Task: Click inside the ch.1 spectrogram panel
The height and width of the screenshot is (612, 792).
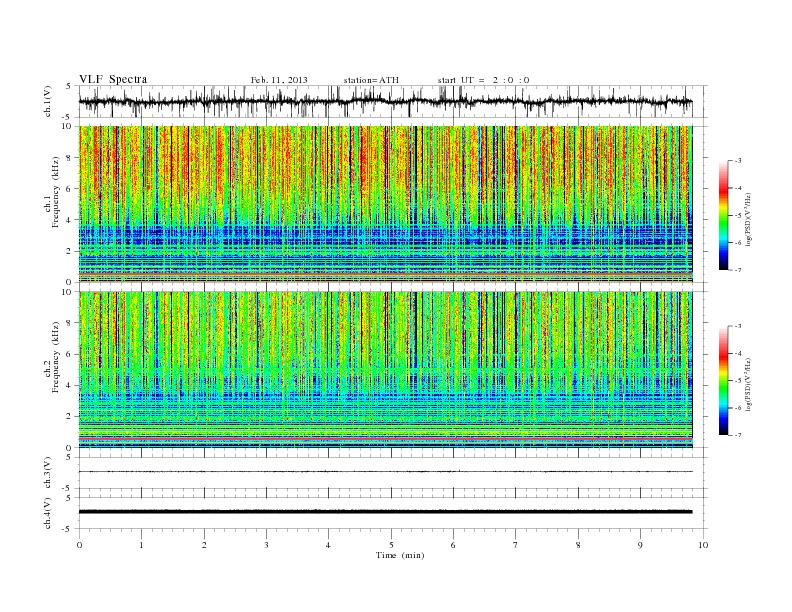Action: [385, 204]
